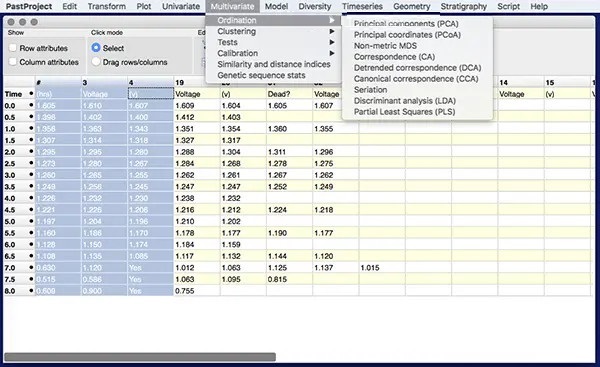Image resolution: width=600 pixels, height=367 pixels.
Task: Click the yellow minimize window button
Action: click(x=23, y=22)
